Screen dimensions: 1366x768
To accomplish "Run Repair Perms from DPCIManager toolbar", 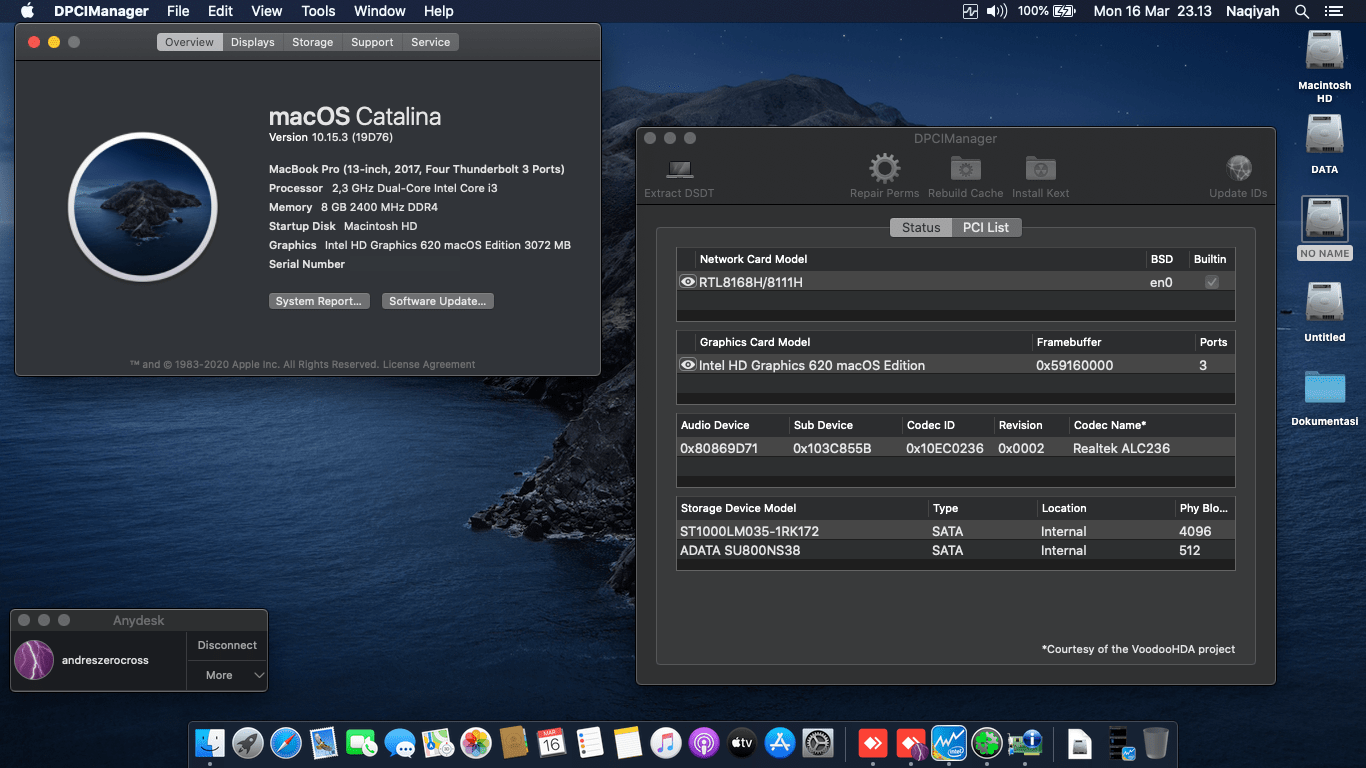I will (884, 169).
